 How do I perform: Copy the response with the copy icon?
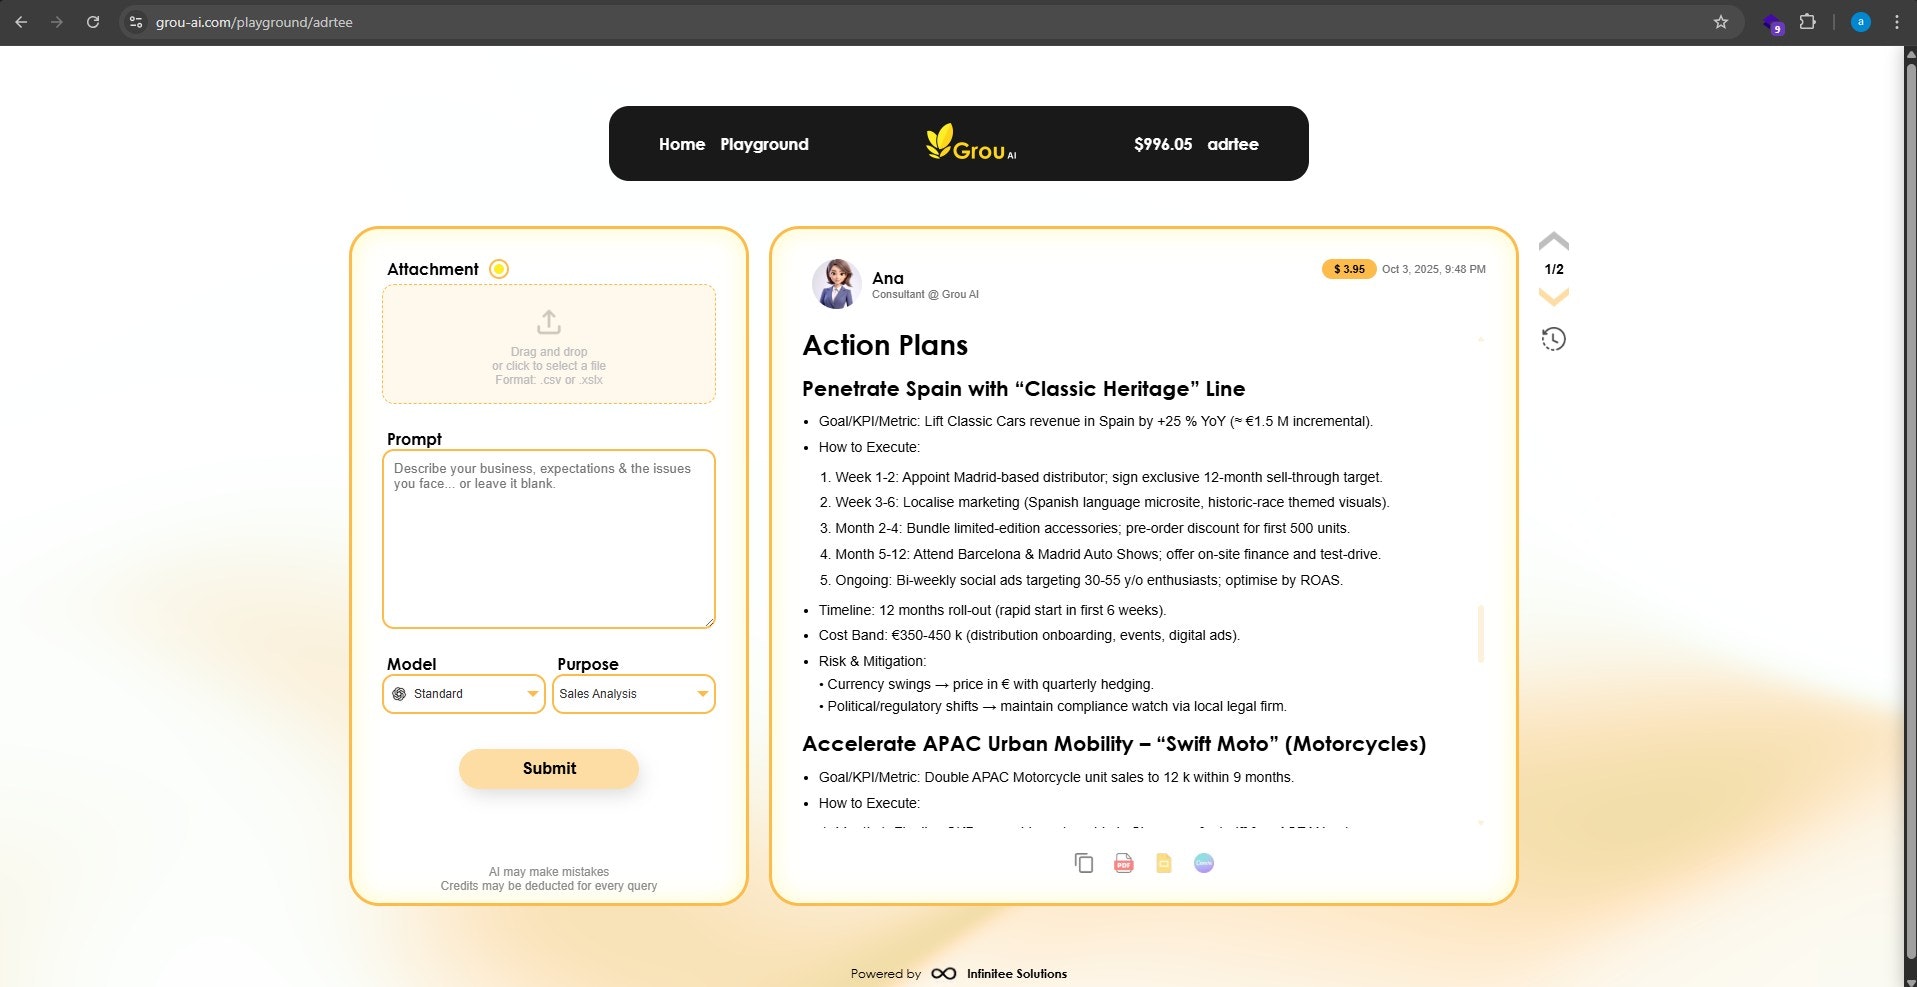1083,863
